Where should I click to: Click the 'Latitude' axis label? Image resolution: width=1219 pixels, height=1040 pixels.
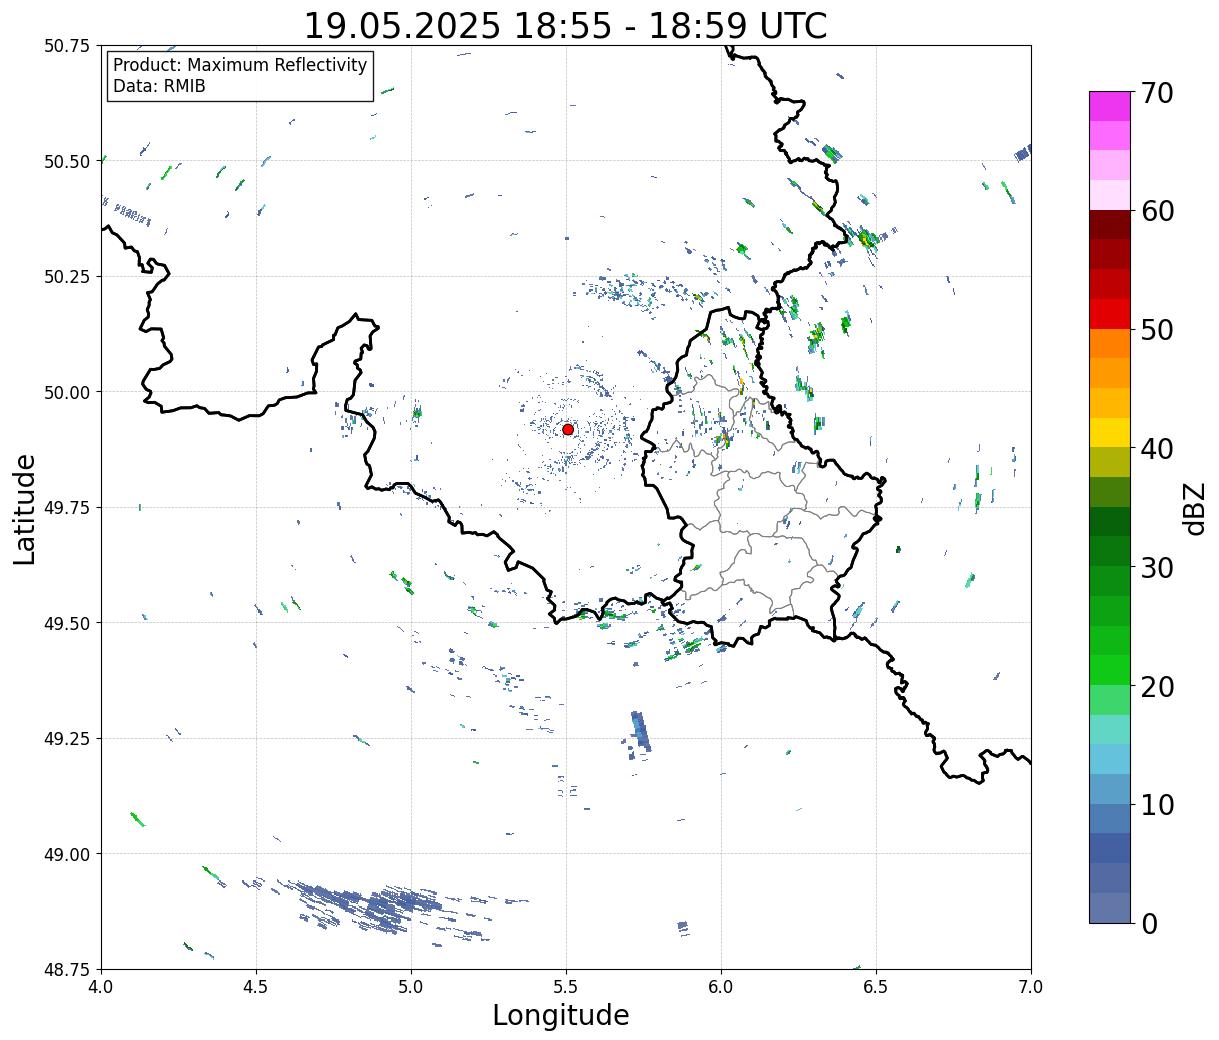(25, 509)
